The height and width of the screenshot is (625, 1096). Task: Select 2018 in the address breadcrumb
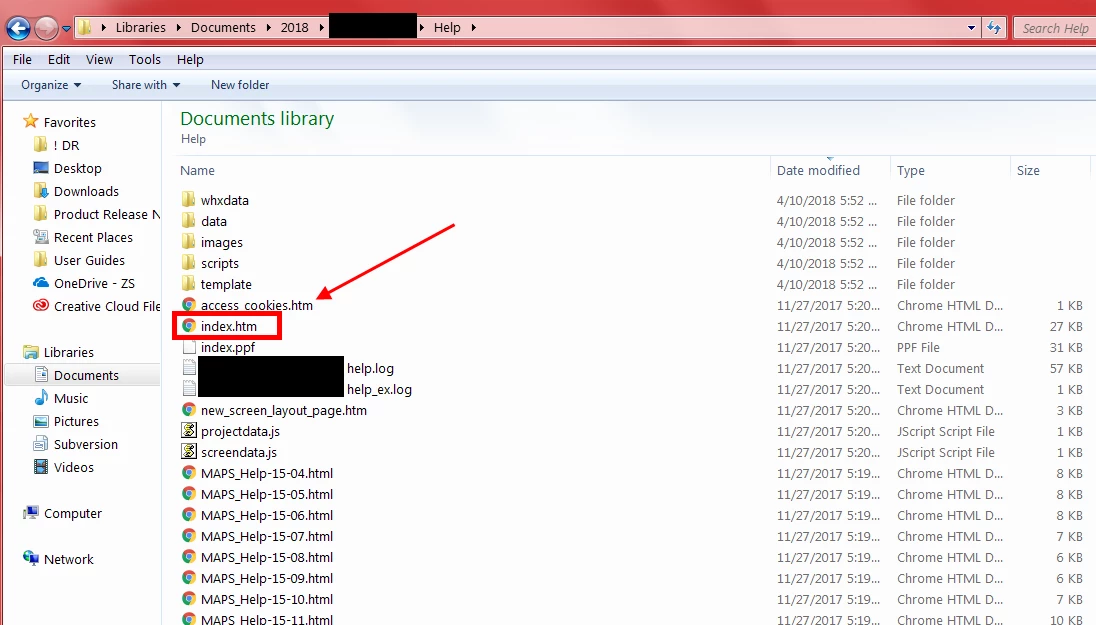[x=294, y=27]
